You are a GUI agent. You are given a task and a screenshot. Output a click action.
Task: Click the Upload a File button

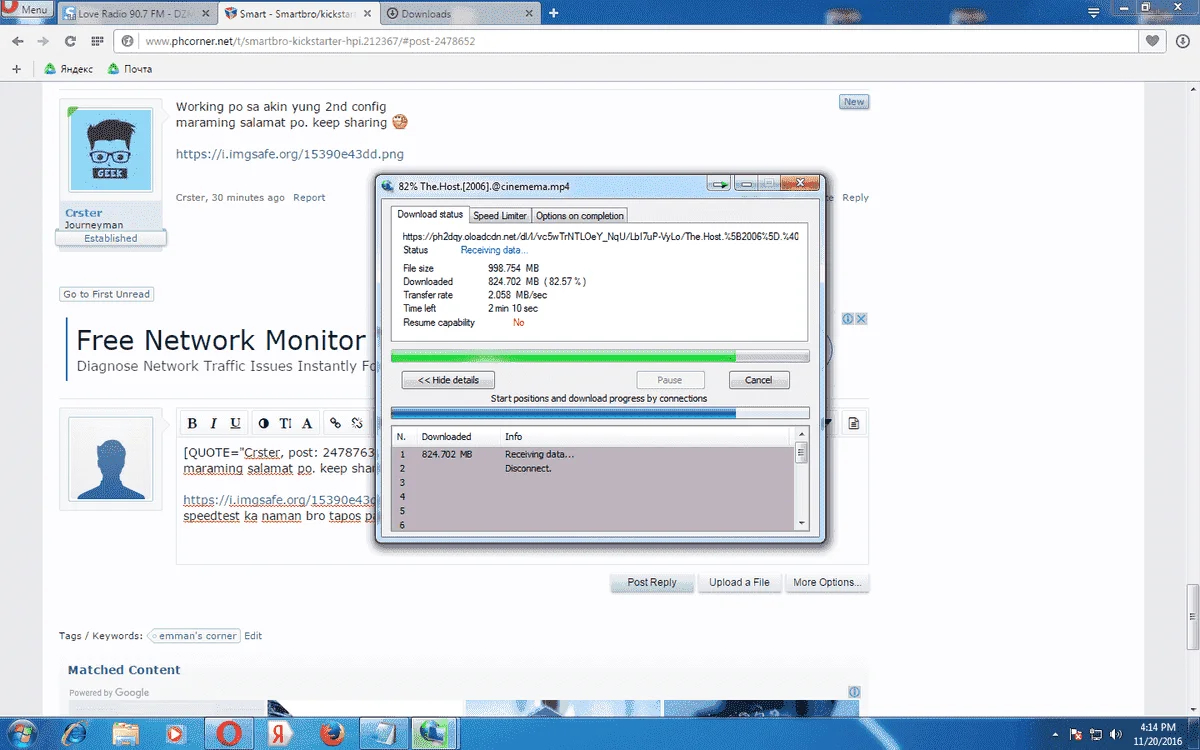click(x=739, y=582)
